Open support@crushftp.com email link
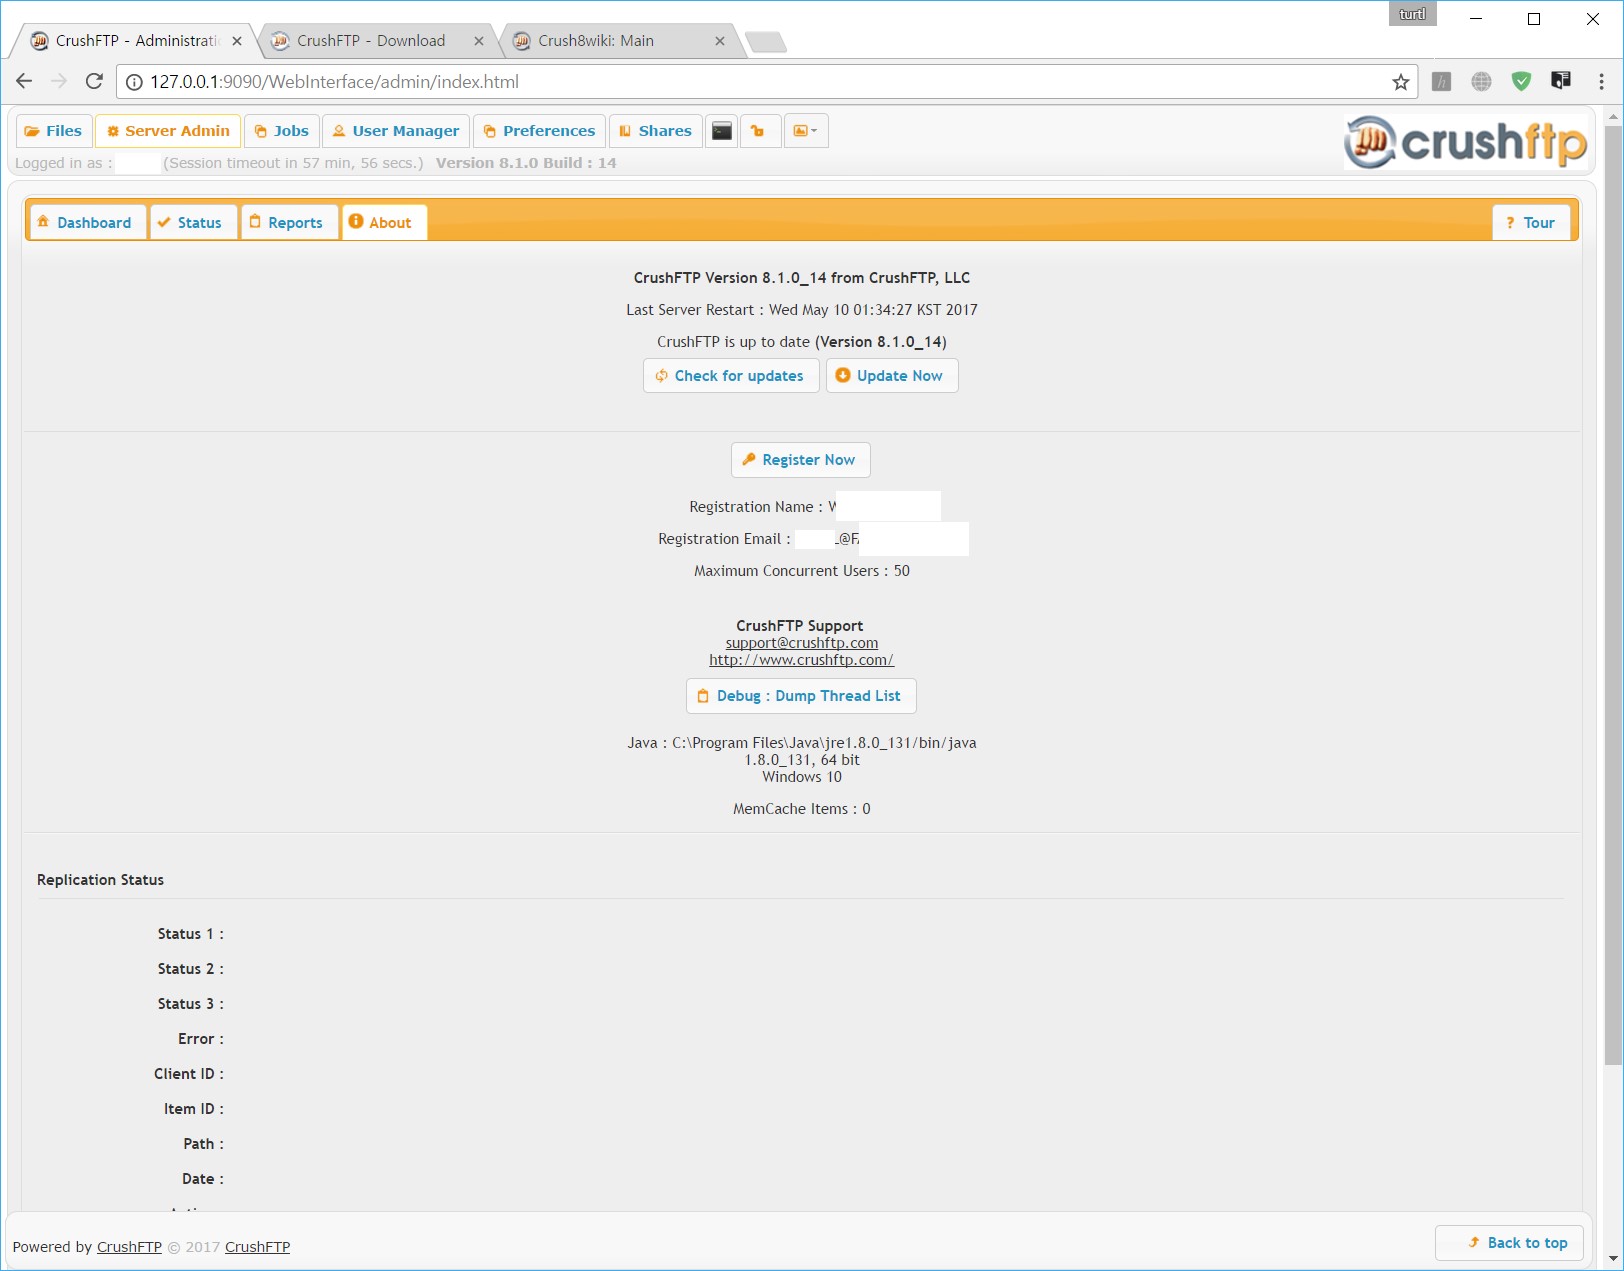The width and height of the screenshot is (1624, 1271). coord(802,643)
